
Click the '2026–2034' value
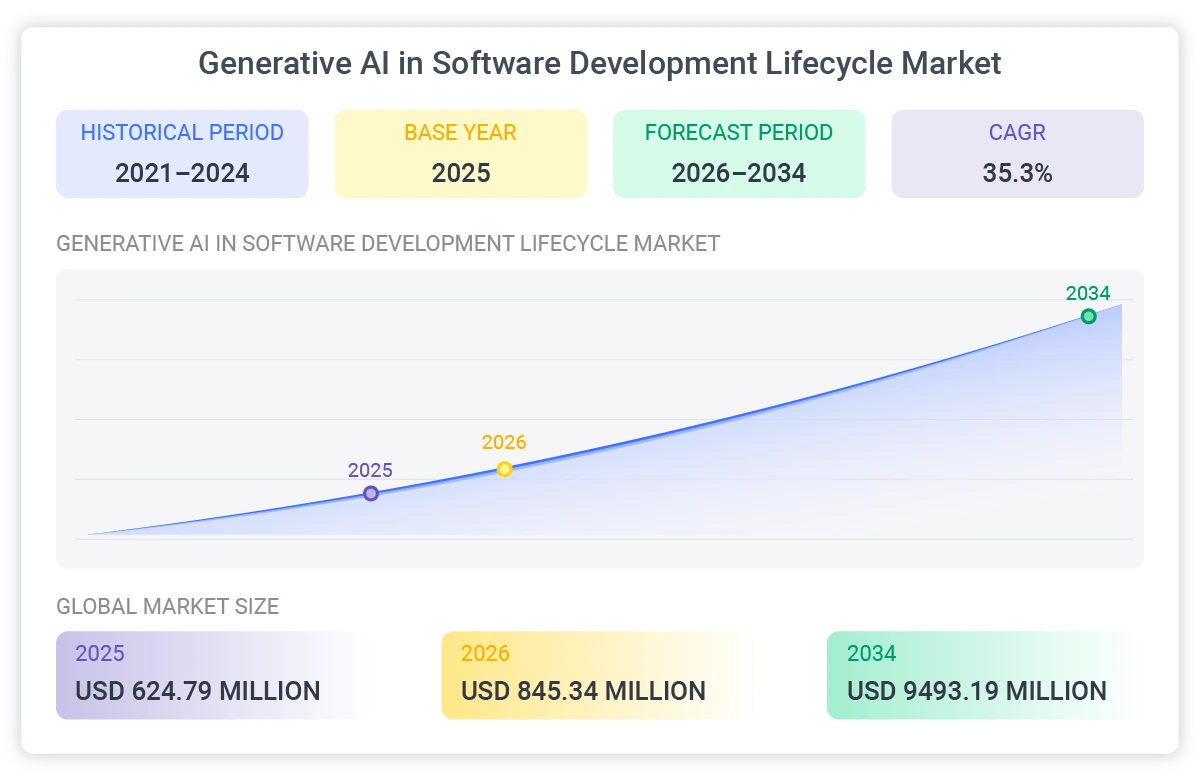click(739, 173)
